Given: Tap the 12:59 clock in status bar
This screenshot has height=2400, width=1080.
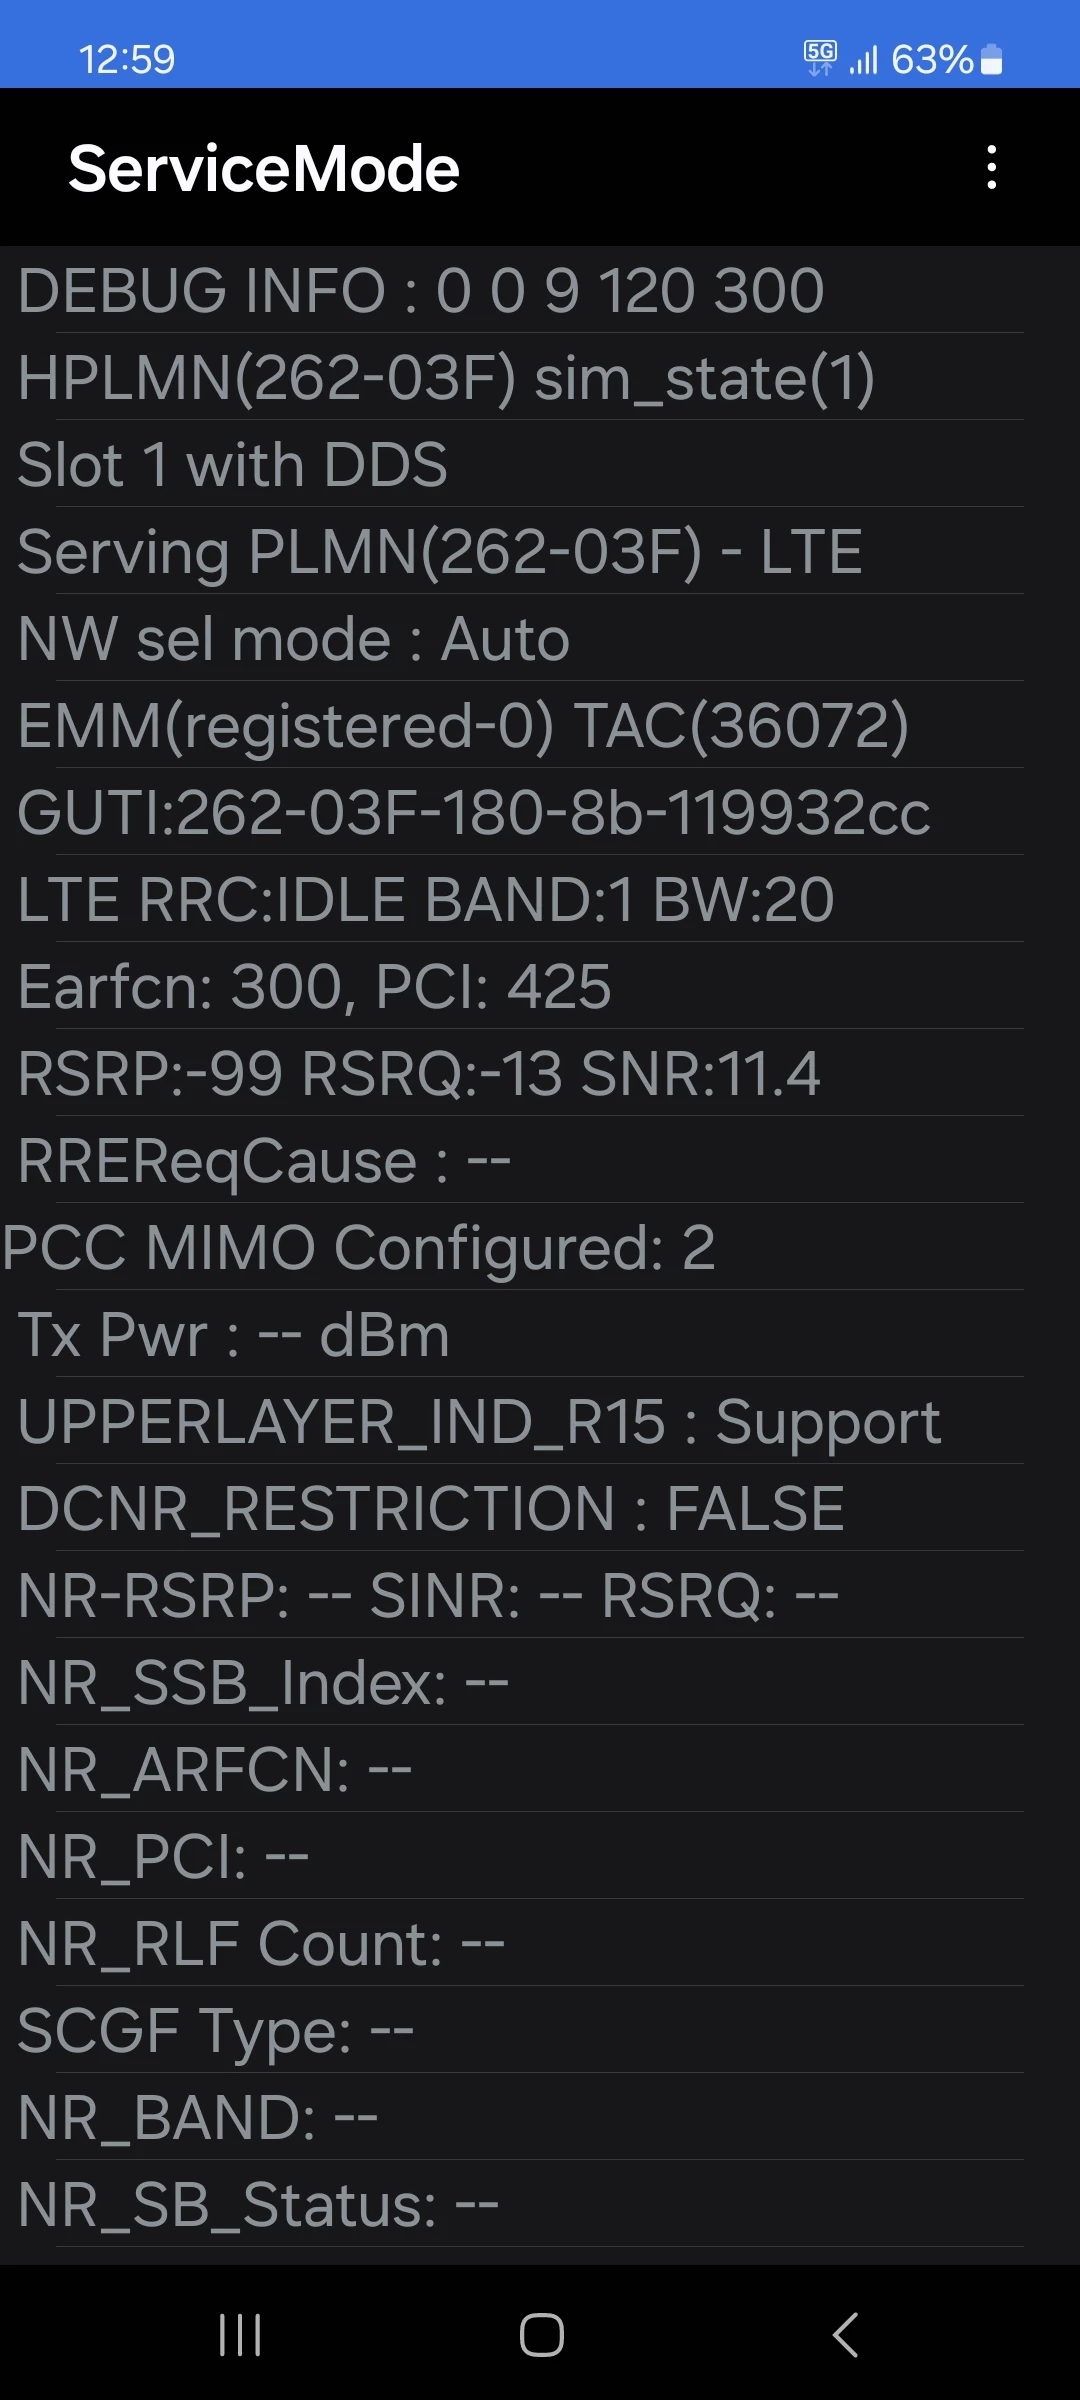Looking at the screenshot, I should click(x=127, y=60).
